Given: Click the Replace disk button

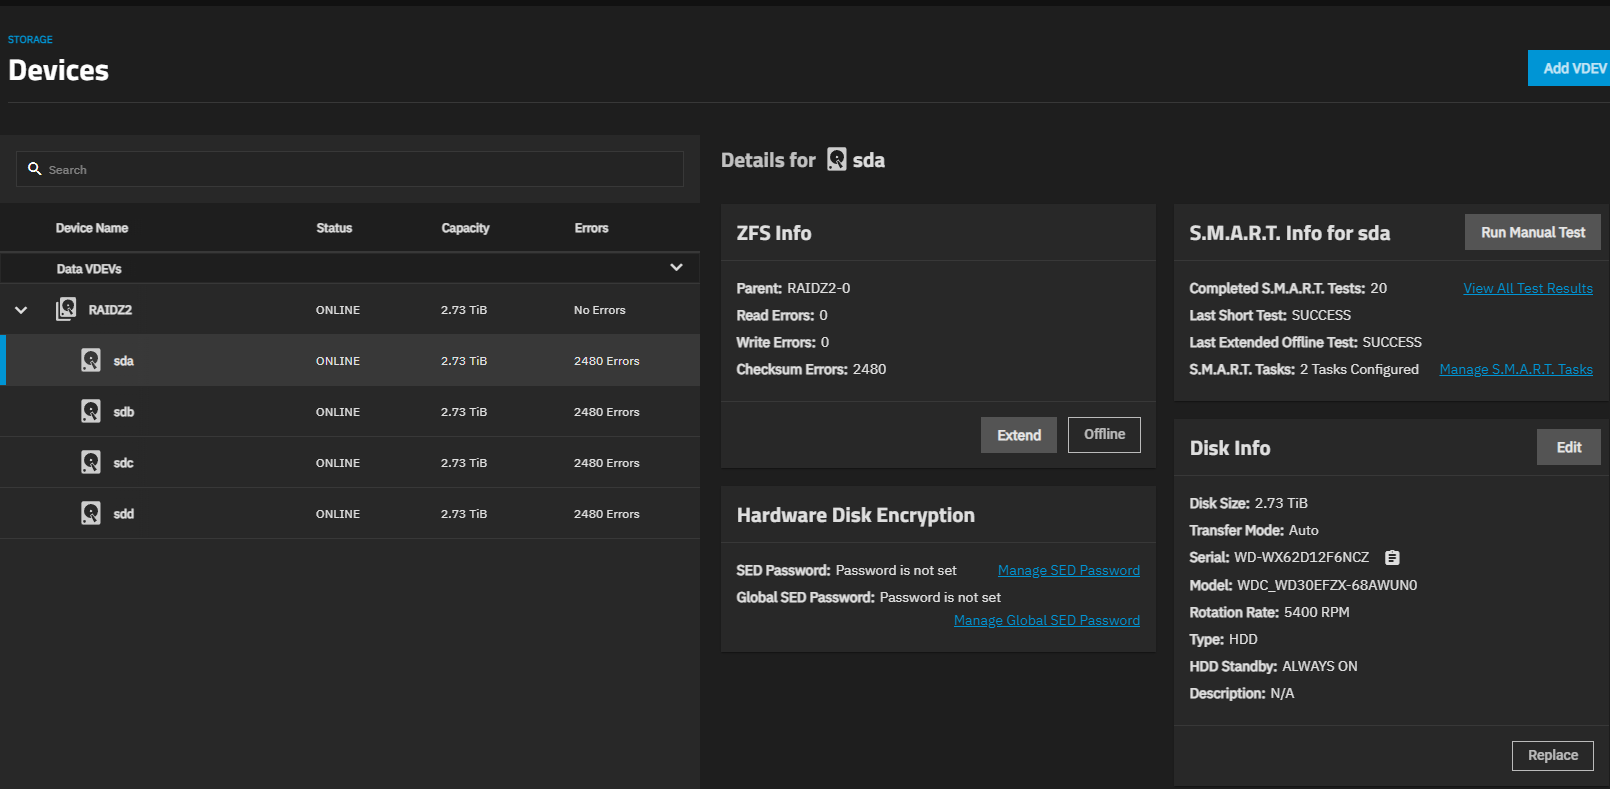Looking at the screenshot, I should pos(1553,755).
